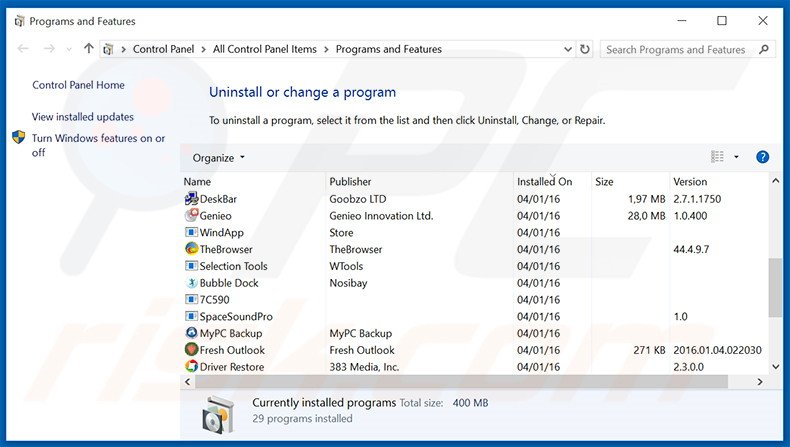Screen dimensions: 790x447
Task: Click the Fresh Outlook program icon
Action: (191, 350)
